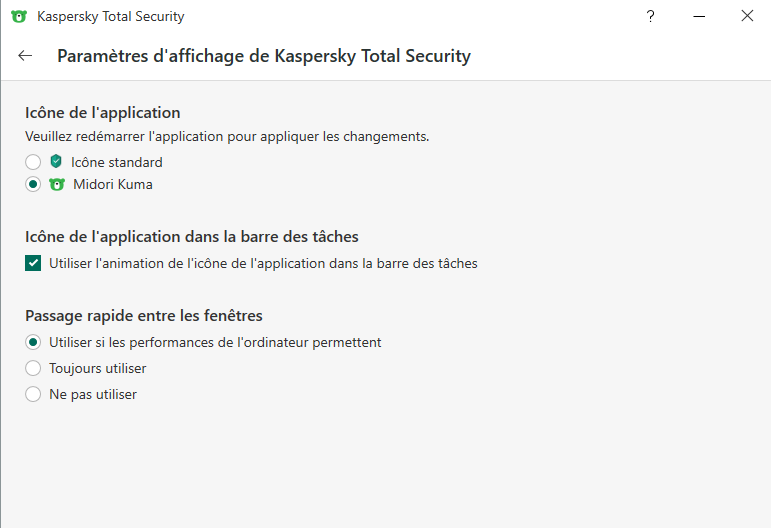The image size is (771, 528).
Task: Minimize the Kaspersky window
Action: (x=699, y=16)
